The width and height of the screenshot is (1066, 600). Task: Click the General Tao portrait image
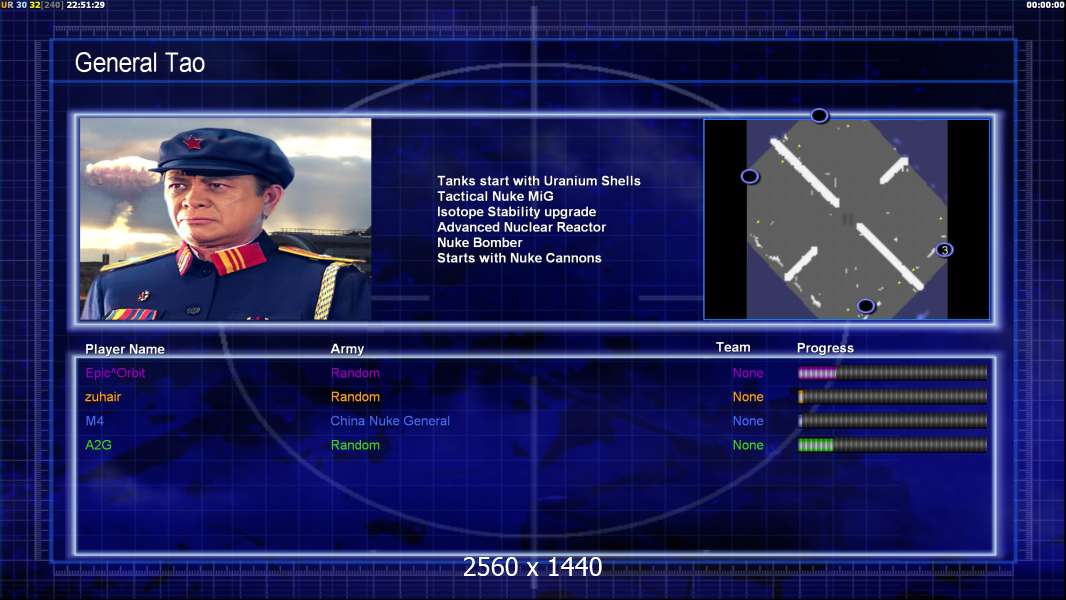coord(226,219)
